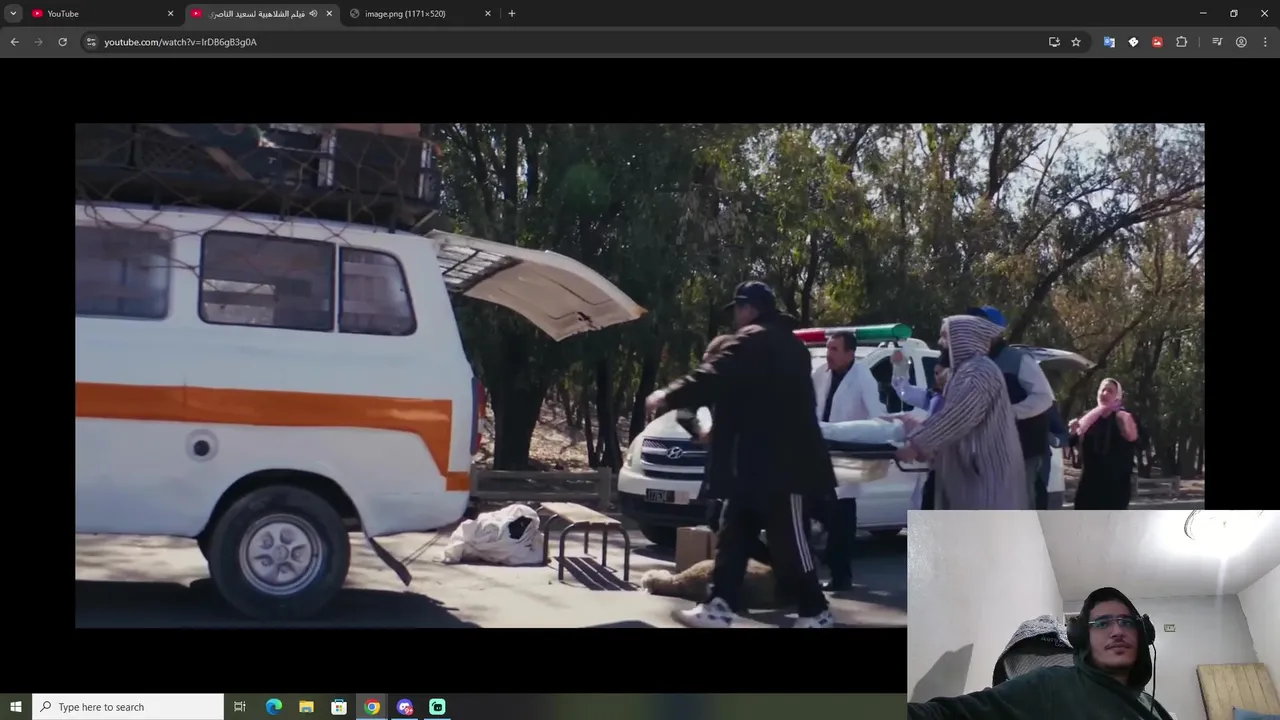Go back to the previous page
The width and height of the screenshot is (1280, 720).
click(x=14, y=42)
